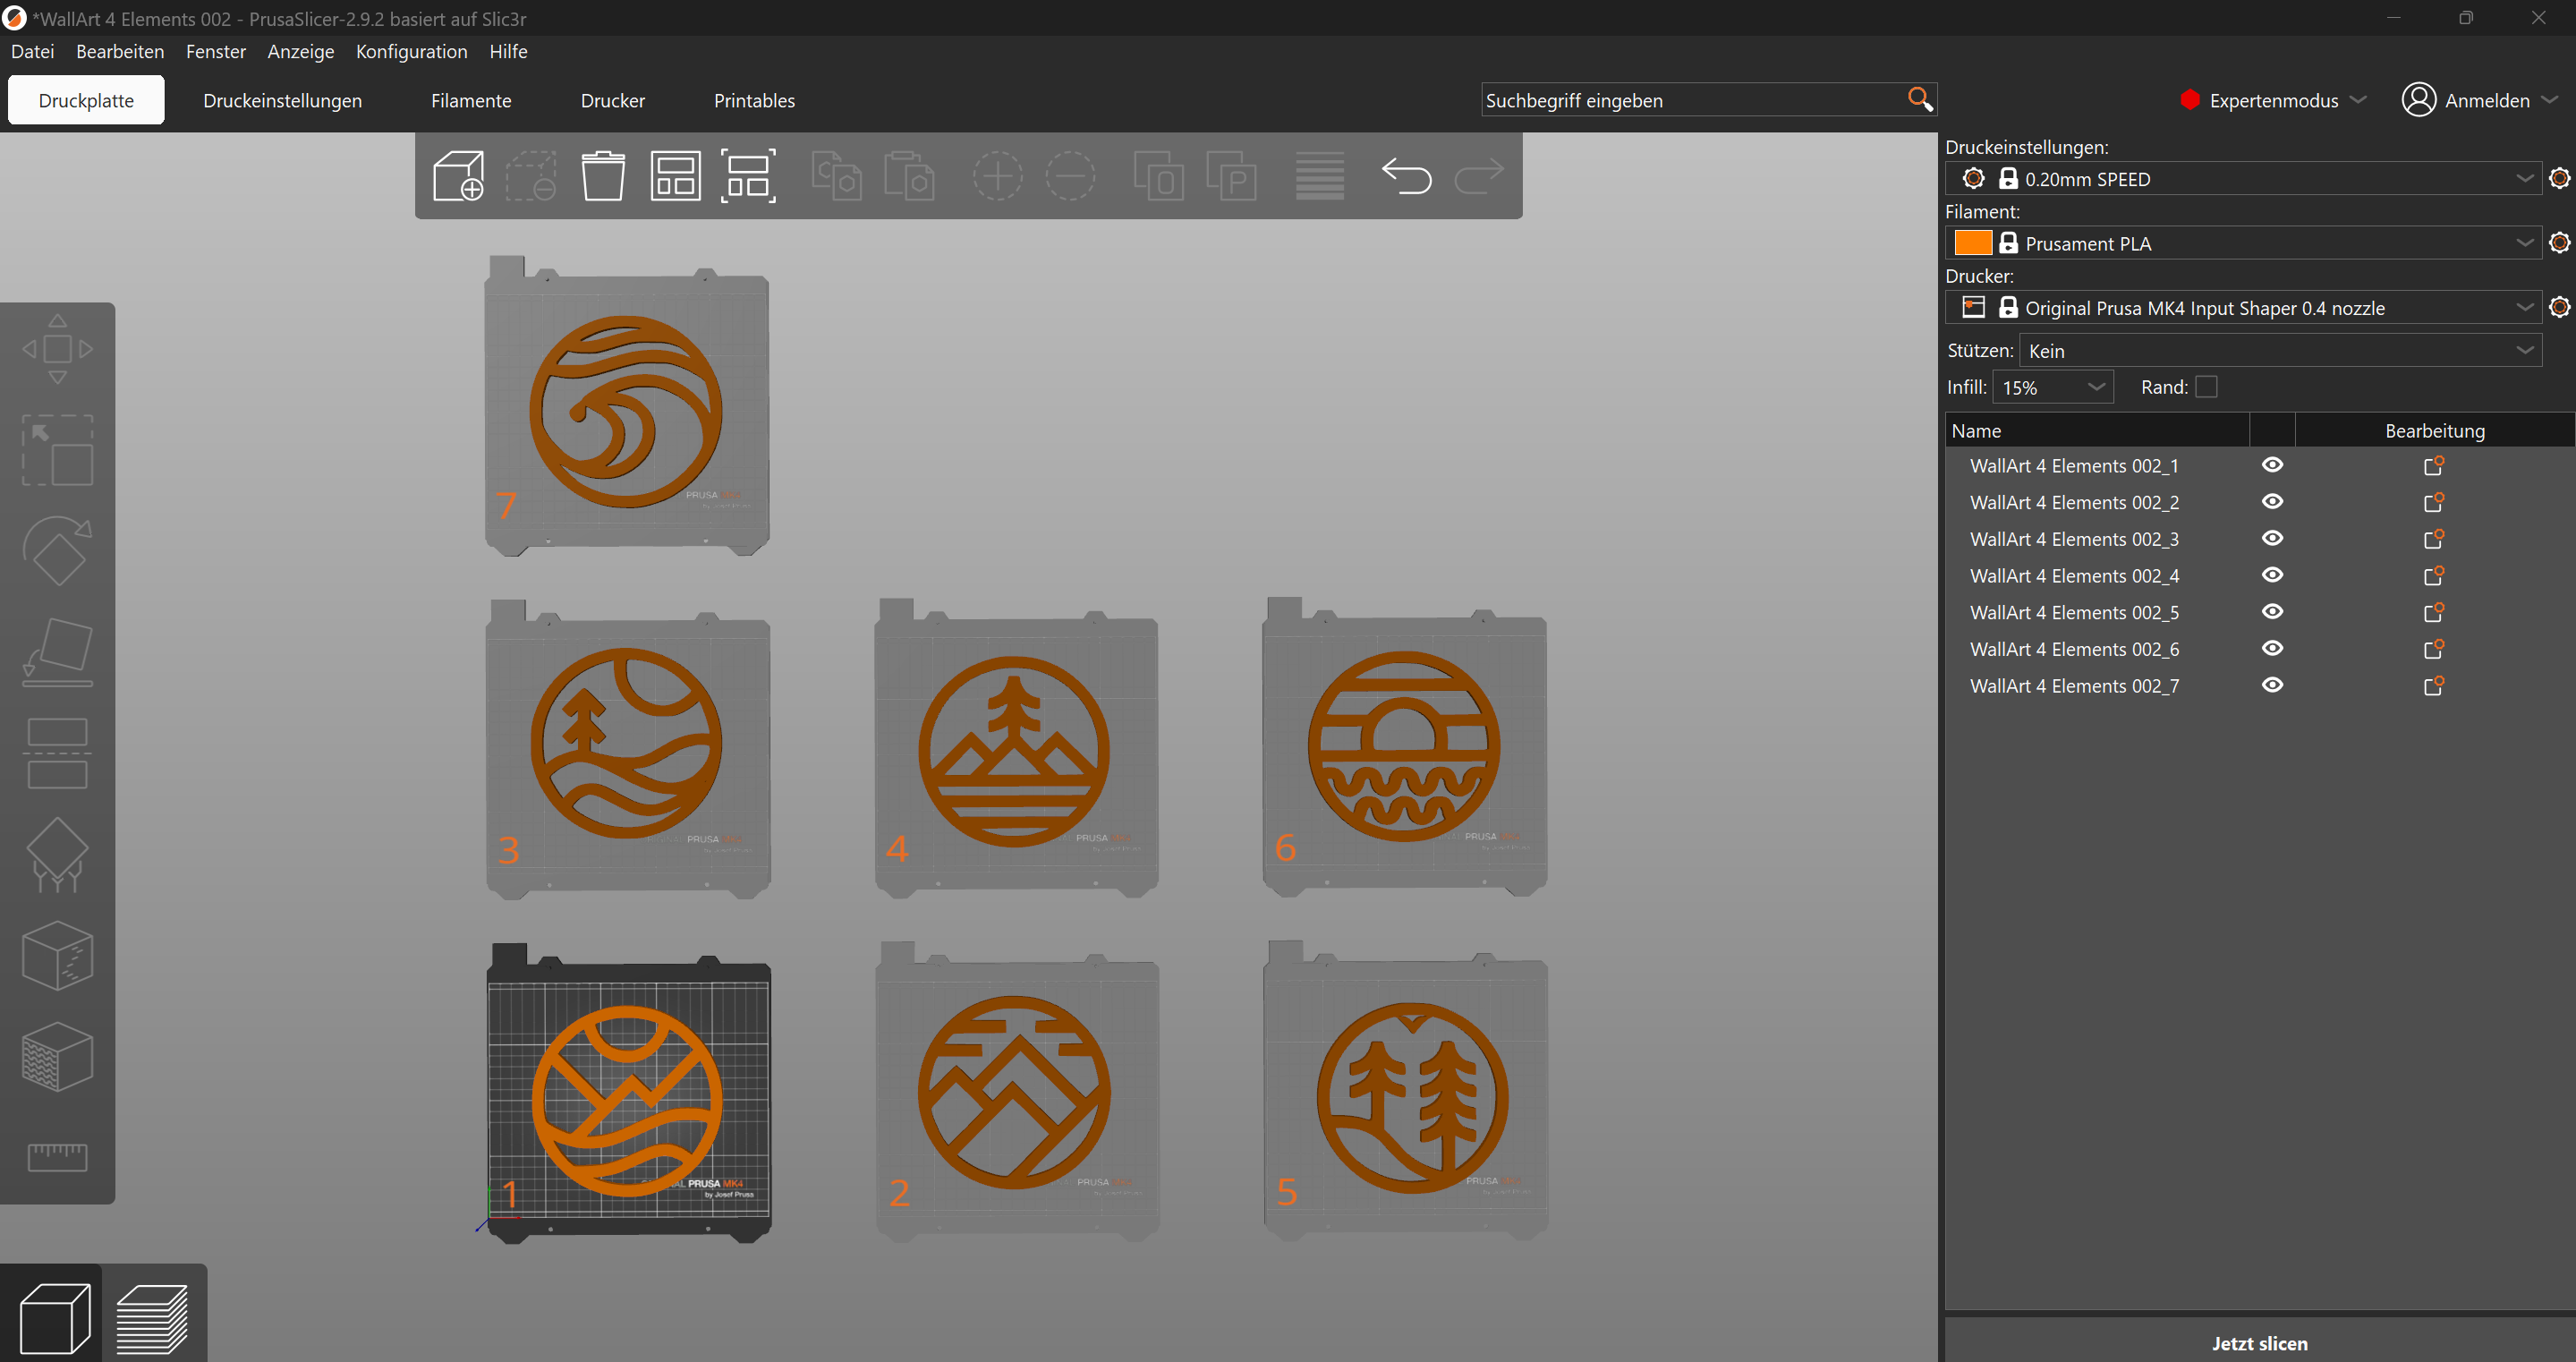The height and width of the screenshot is (1362, 2576).
Task: Select the Move tool in left sidebar
Action: 58,349
